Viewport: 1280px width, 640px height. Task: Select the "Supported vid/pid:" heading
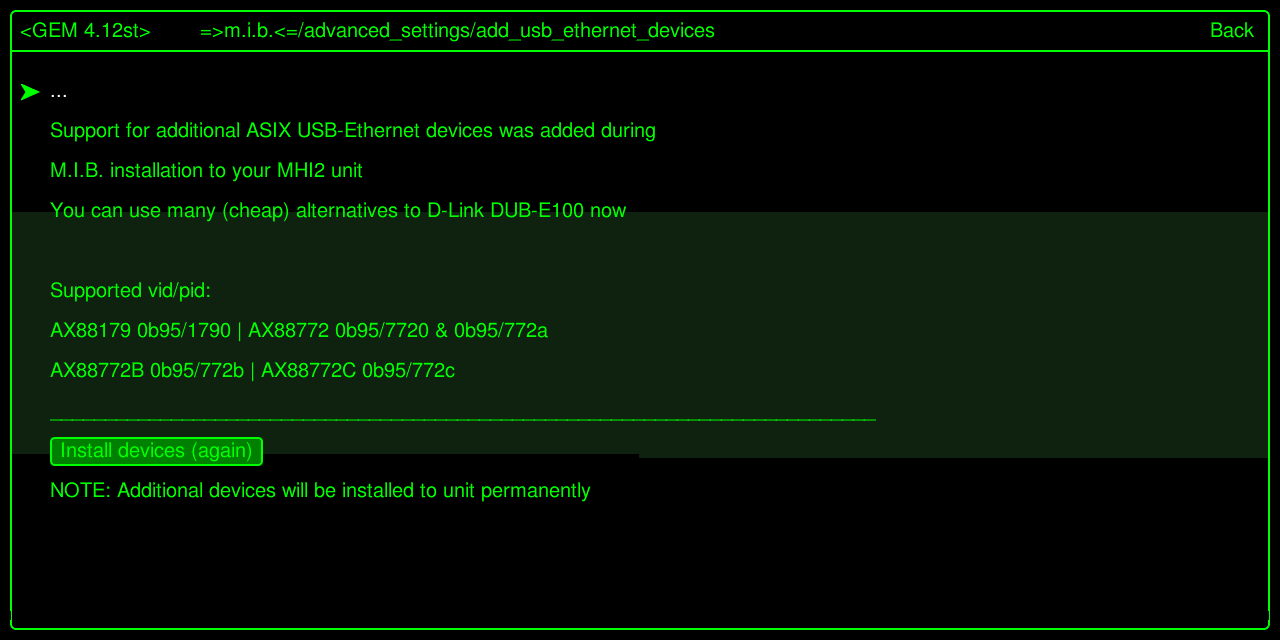click(130, 291)
